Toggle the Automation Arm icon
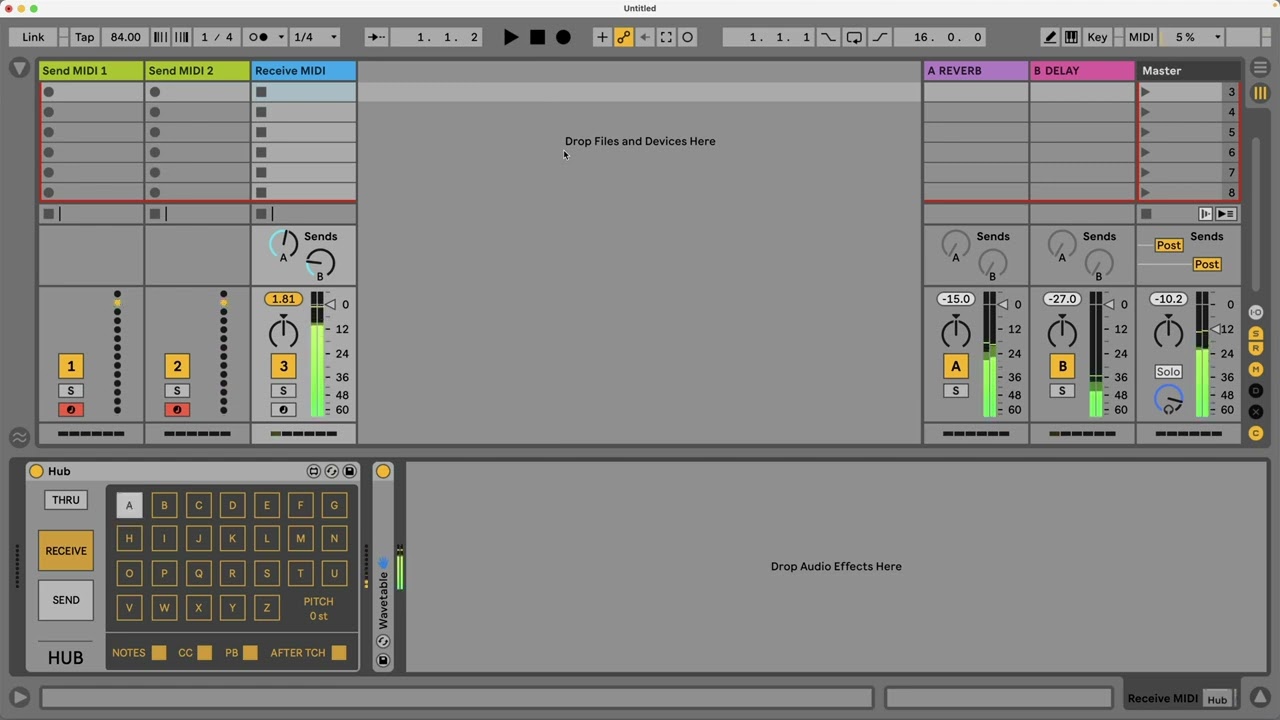This screenshot has height=720, width=1280. point(623,37)
